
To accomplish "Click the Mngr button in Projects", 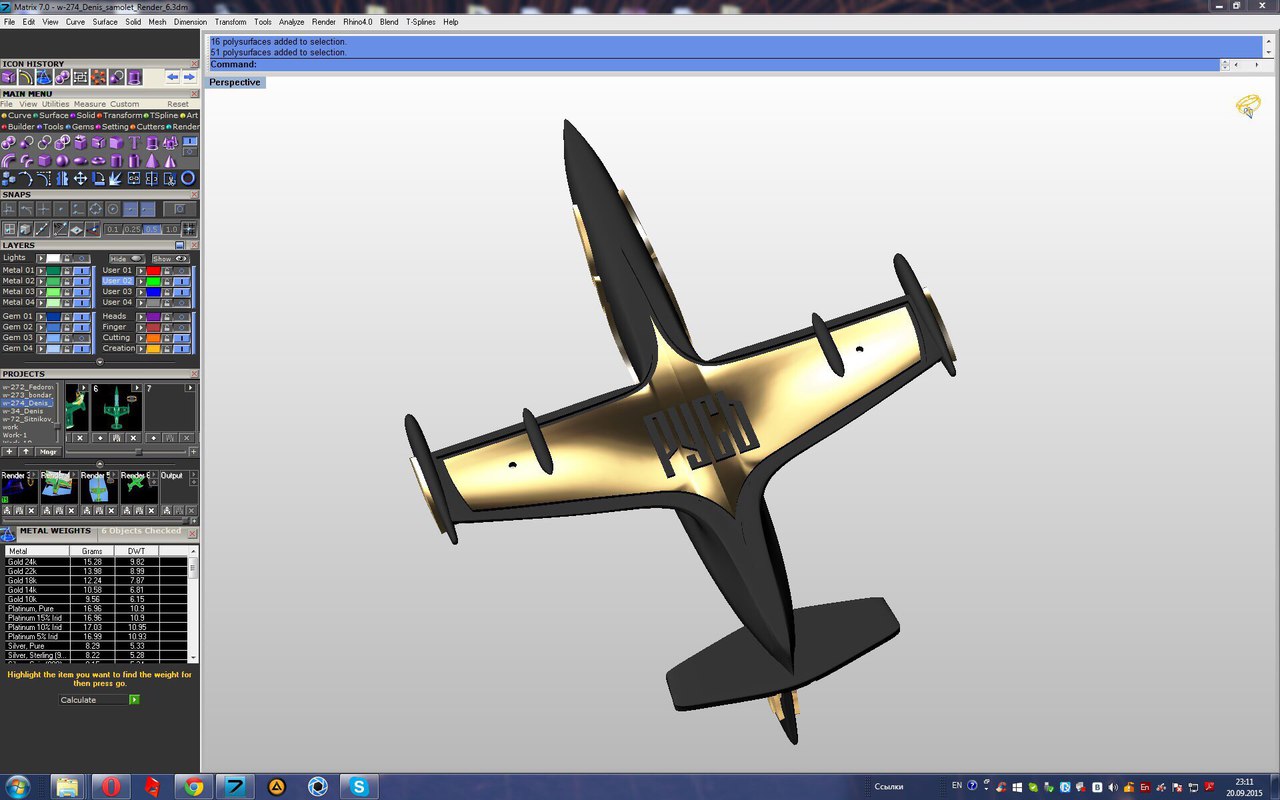I will click(48, 452).
